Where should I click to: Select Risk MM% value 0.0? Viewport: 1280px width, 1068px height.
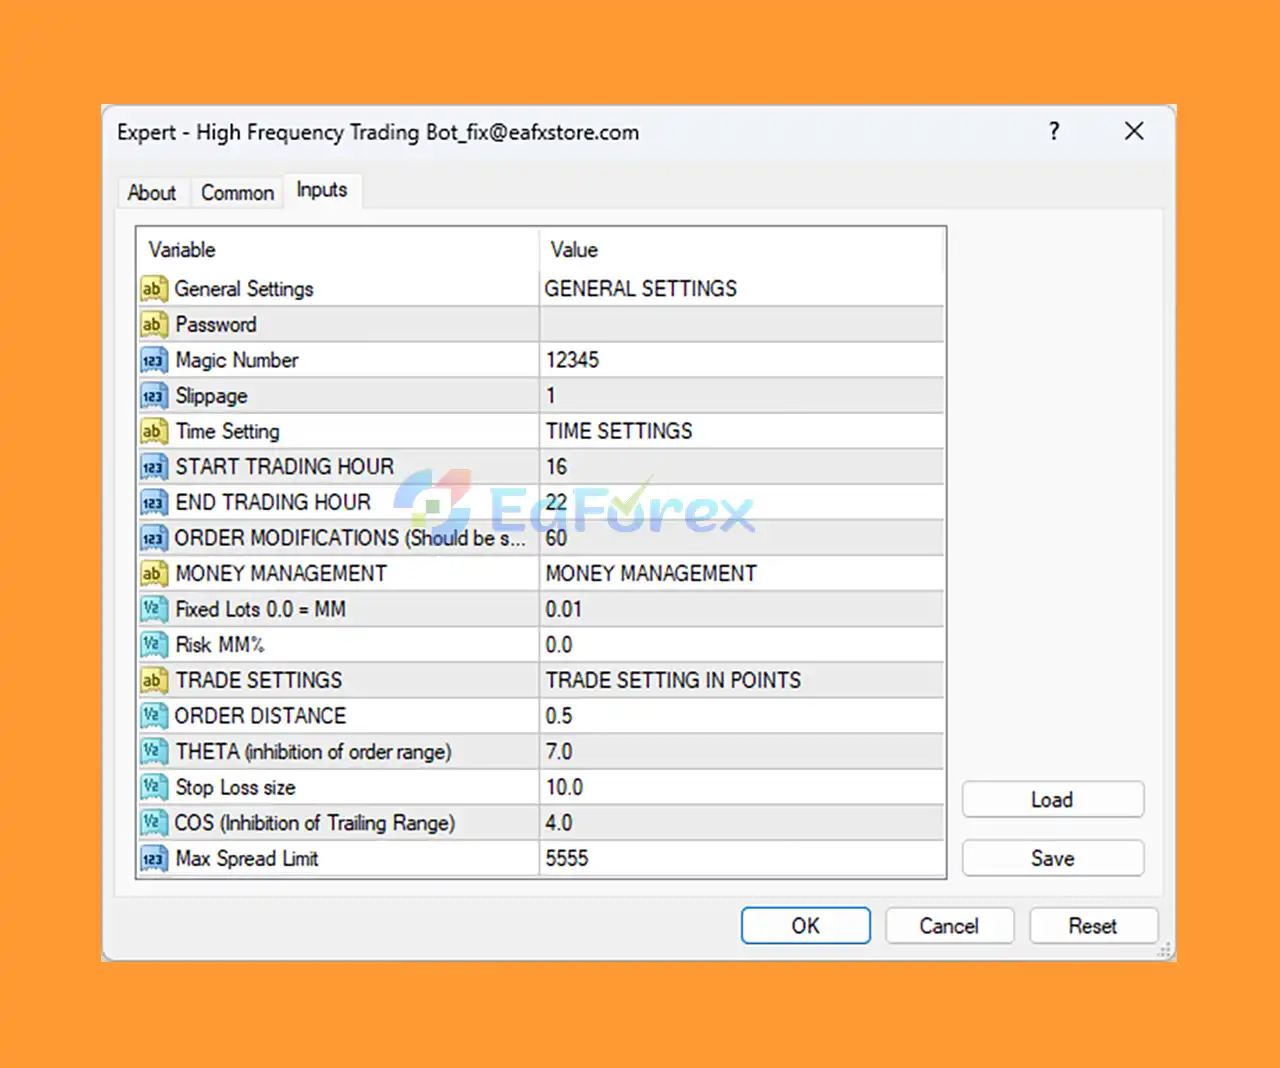(x=559, y=645)
